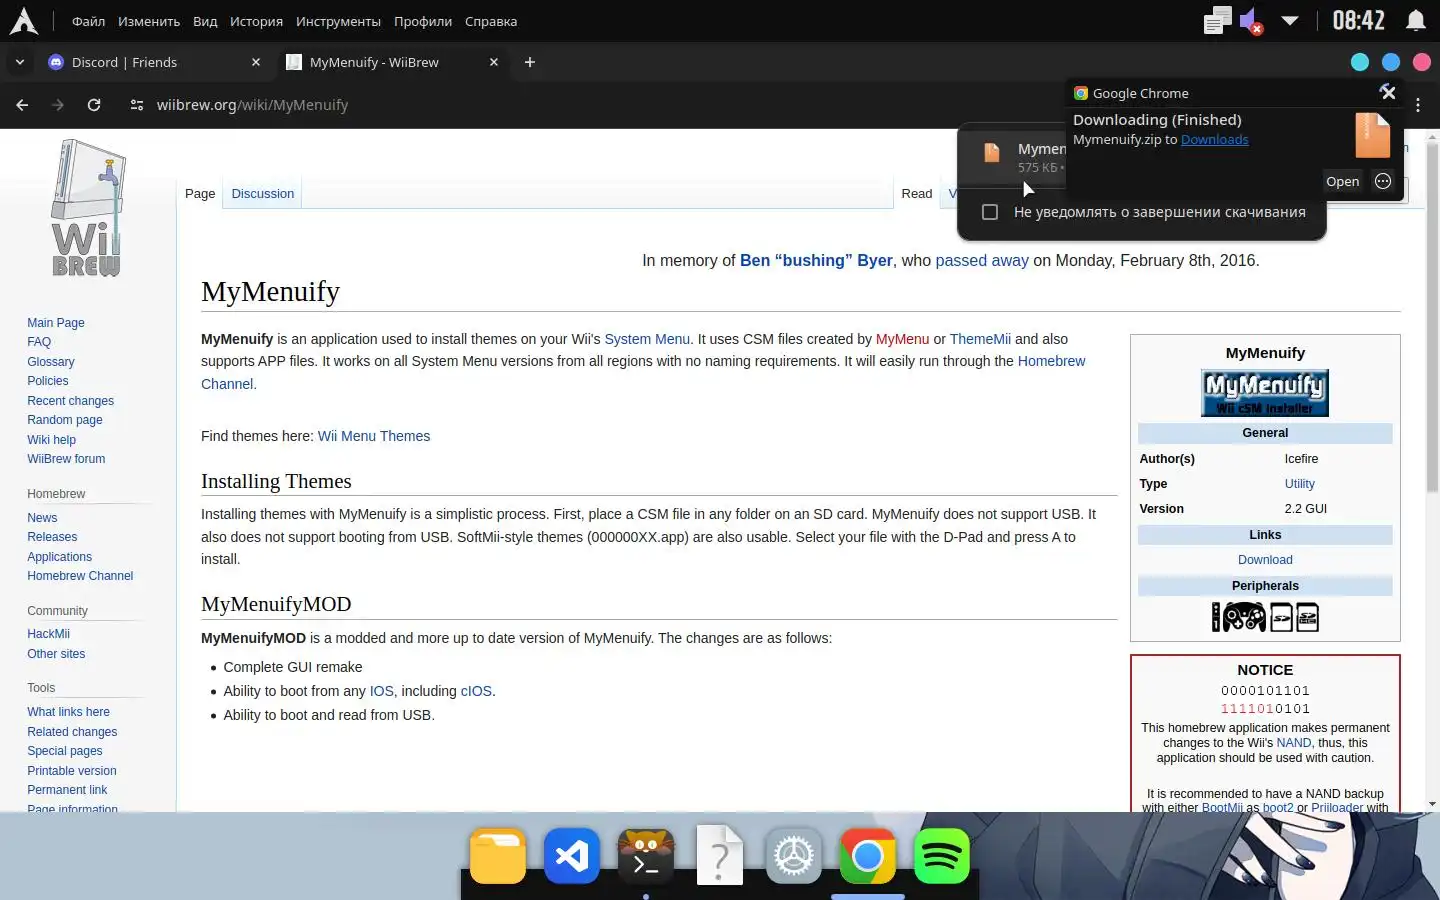Switch to the Discord | Friends tab
Screen dimensions: 1440x900
(x=155, y=62)
